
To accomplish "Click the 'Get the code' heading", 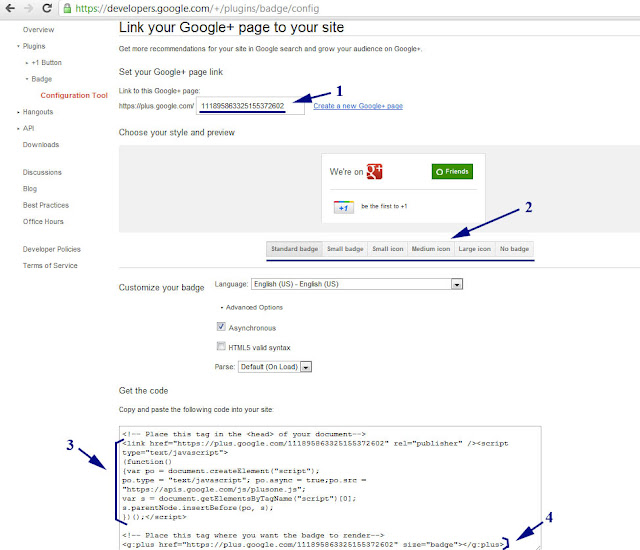I will [143, 391].
